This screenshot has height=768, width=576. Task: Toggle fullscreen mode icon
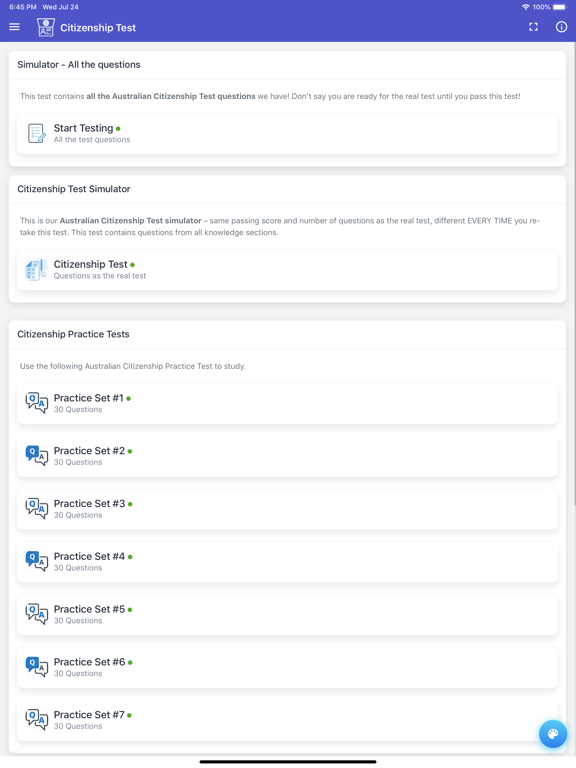click(x=533, y=27)
